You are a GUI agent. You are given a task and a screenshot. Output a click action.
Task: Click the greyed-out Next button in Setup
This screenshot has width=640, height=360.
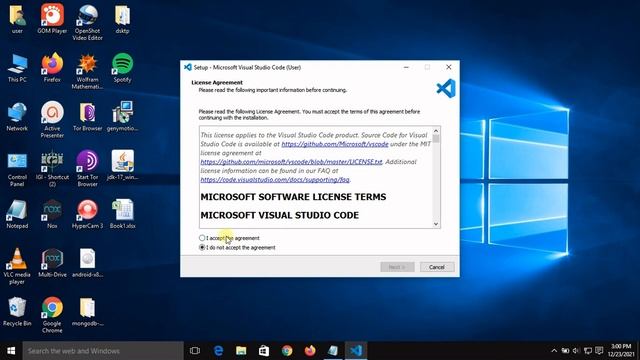397,267
